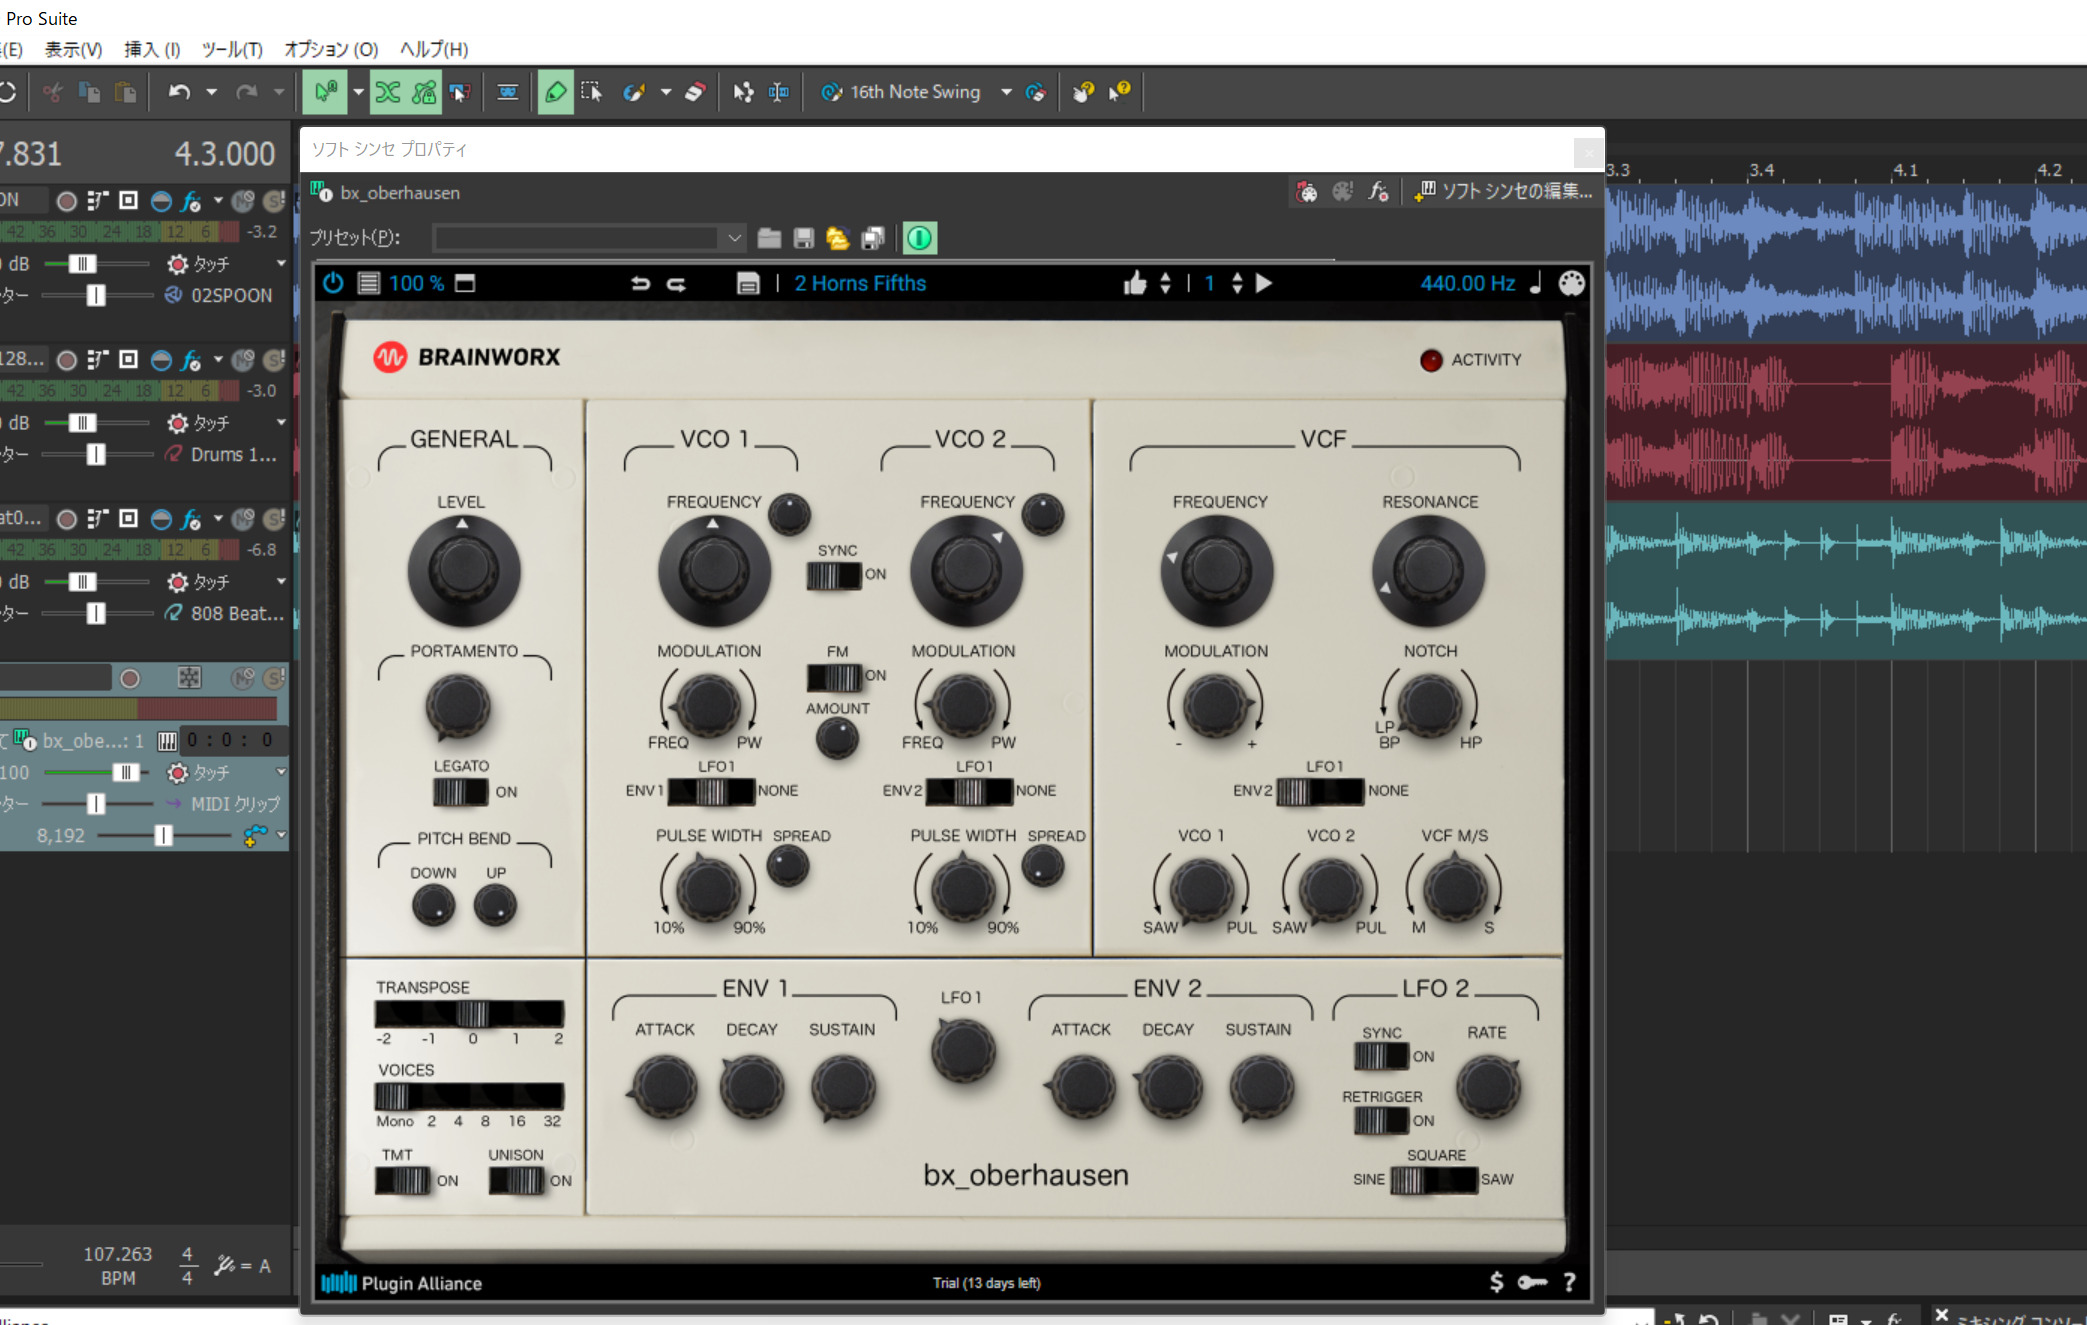Image resolution: width=2087 pixels, height=1325 pixels.
Task: Open the ヘルプ(H) menu
Action: point(434,49)
